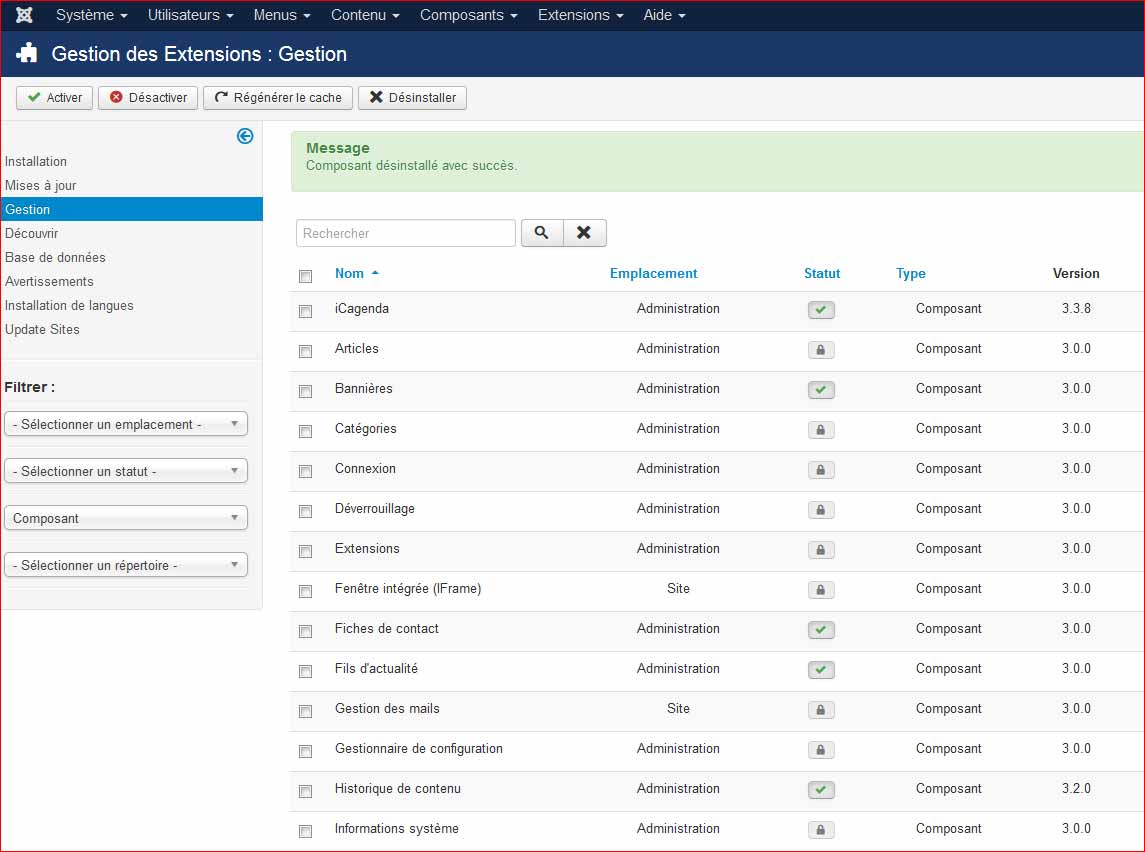The height and width of the screenshot is (852, 1145).
Task: Click the lock icon for Articles
Action: click(821, 350)
